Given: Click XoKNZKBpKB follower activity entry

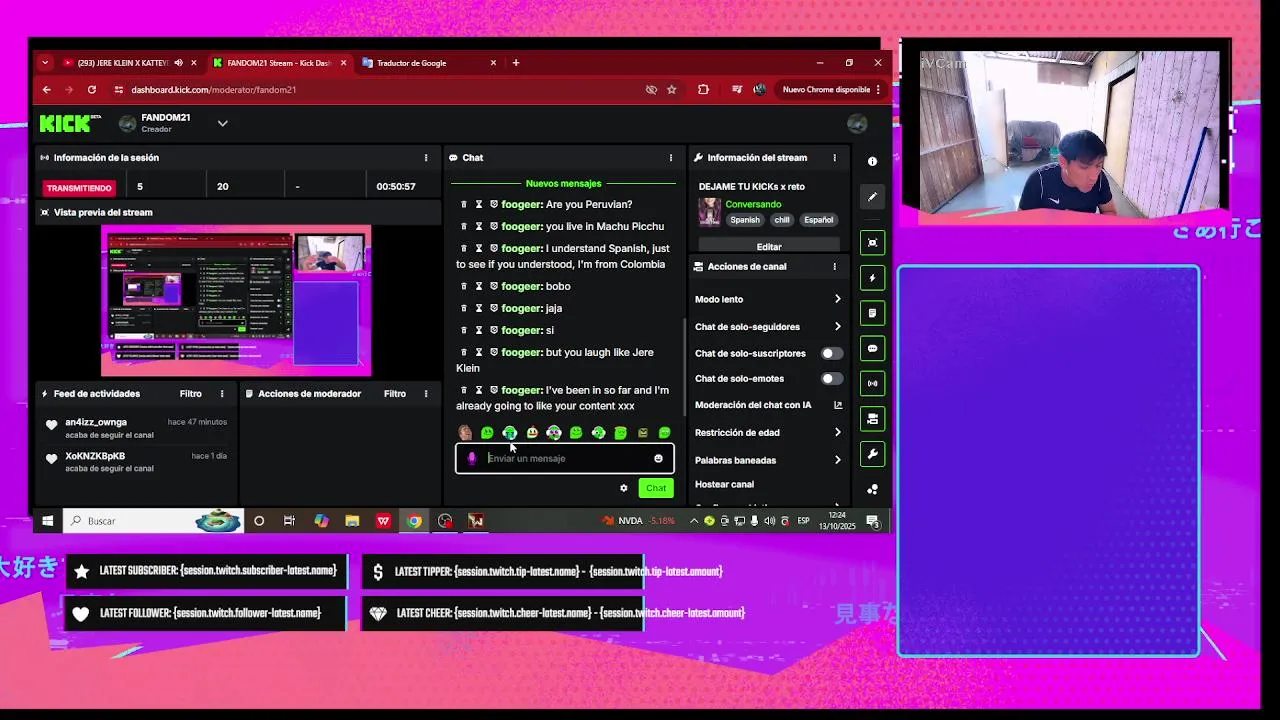Looking at the screenshot, I should coord(136,461).
